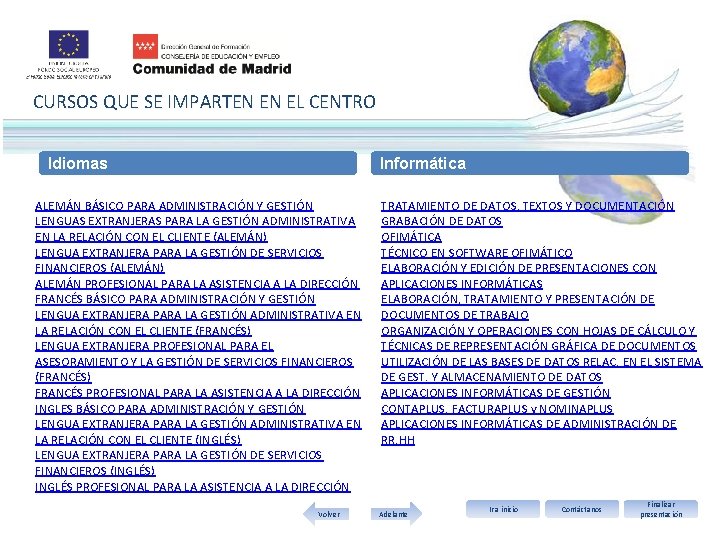This screenshot has height=540, width=720.
Task: Click the Contáctanos button
Action: click(x=582, y=509)
